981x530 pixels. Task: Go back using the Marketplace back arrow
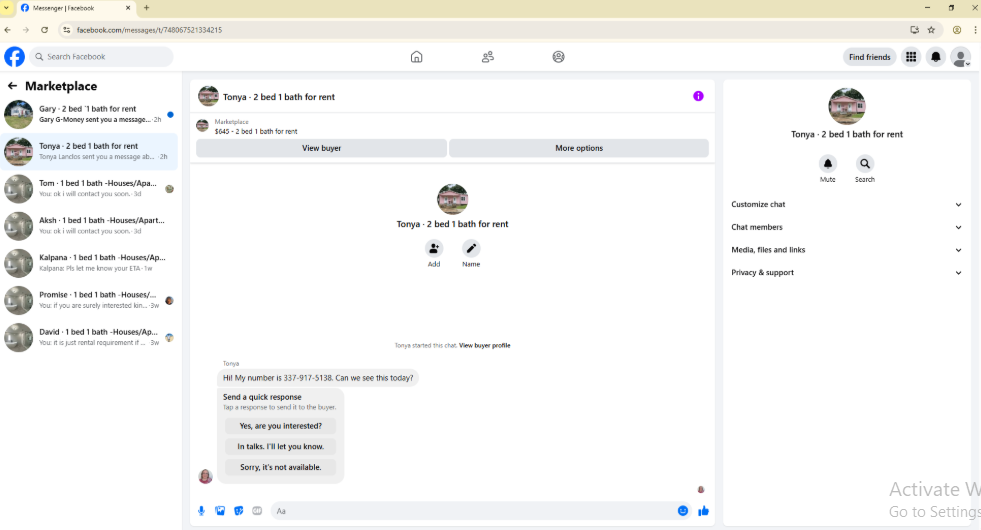[13, 86]
